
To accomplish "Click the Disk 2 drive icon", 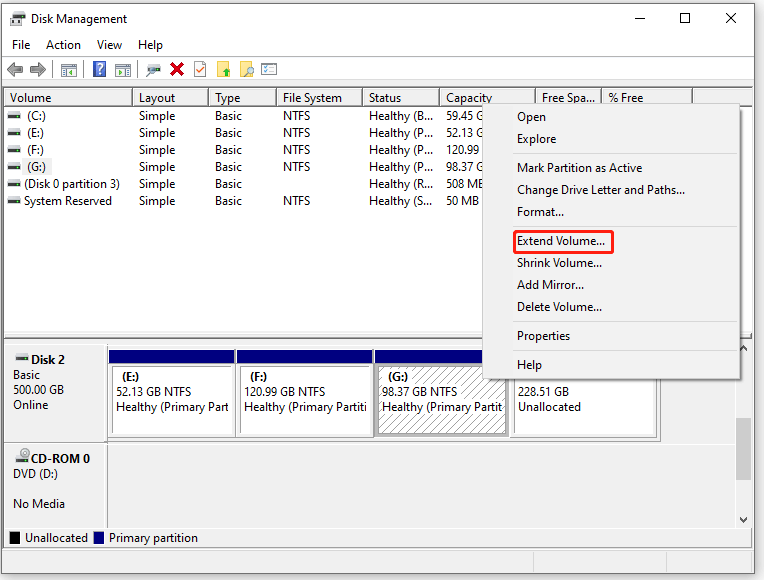I will tap(22, 358).
